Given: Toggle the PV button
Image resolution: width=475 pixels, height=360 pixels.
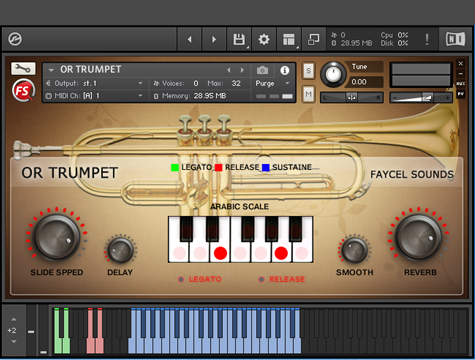Looking at the screenshot, I should (x=461, y=94).
